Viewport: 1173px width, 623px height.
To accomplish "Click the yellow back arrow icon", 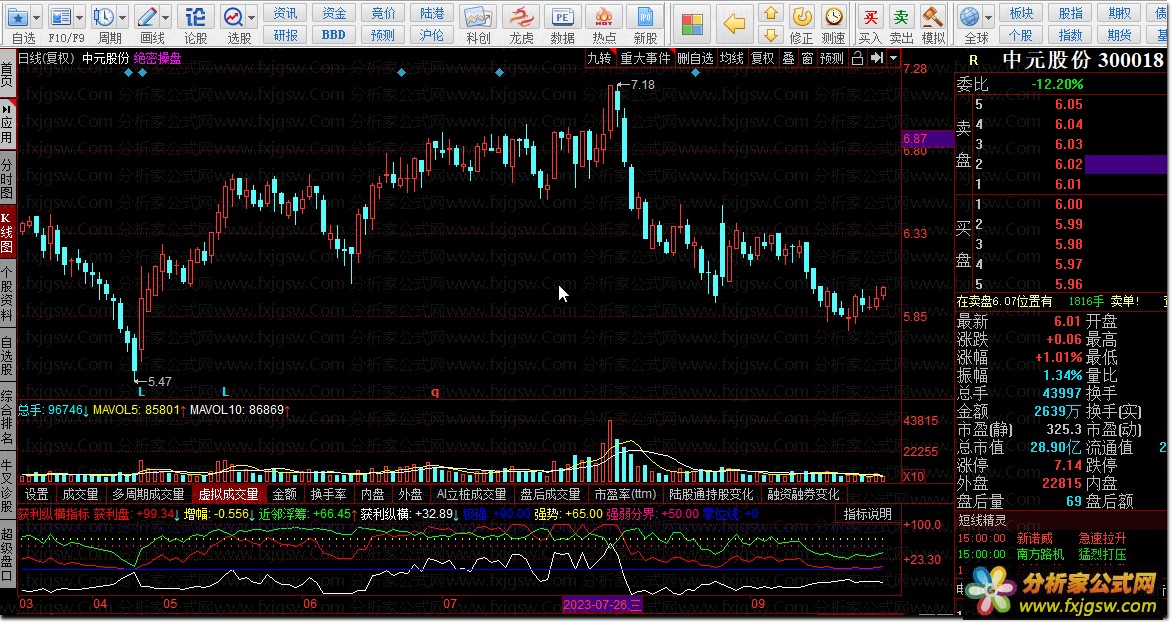I will pos(735,24).
